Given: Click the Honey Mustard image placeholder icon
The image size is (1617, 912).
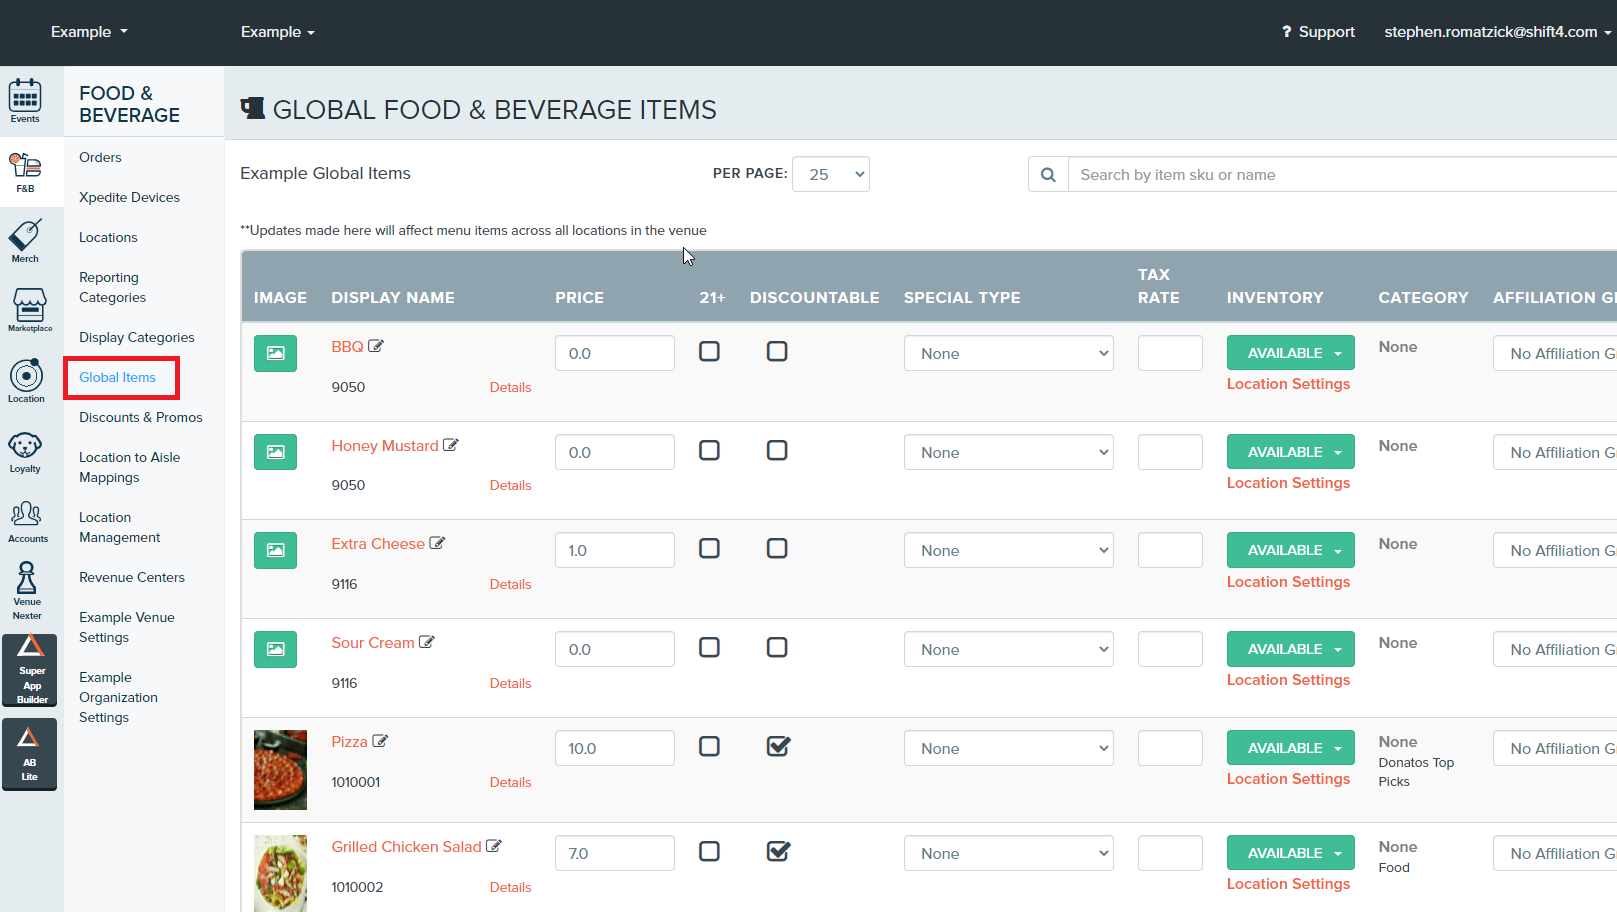Looking at the screenshot, I should (x=275, y=452).
